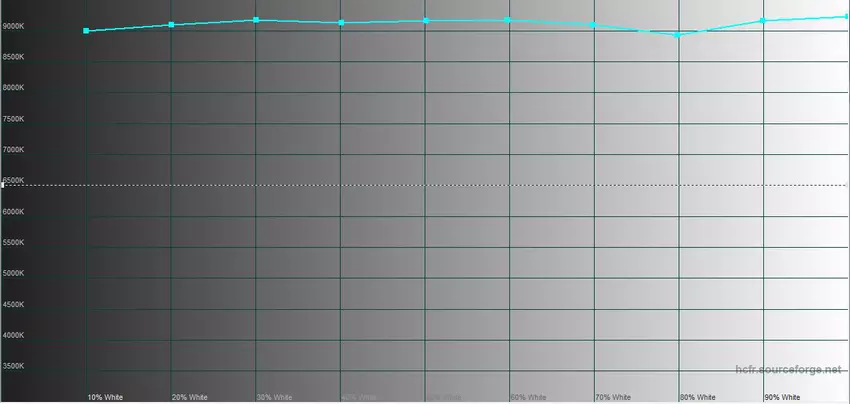Click the 6500K axis label
850x404 pixels.
[14, 180]
